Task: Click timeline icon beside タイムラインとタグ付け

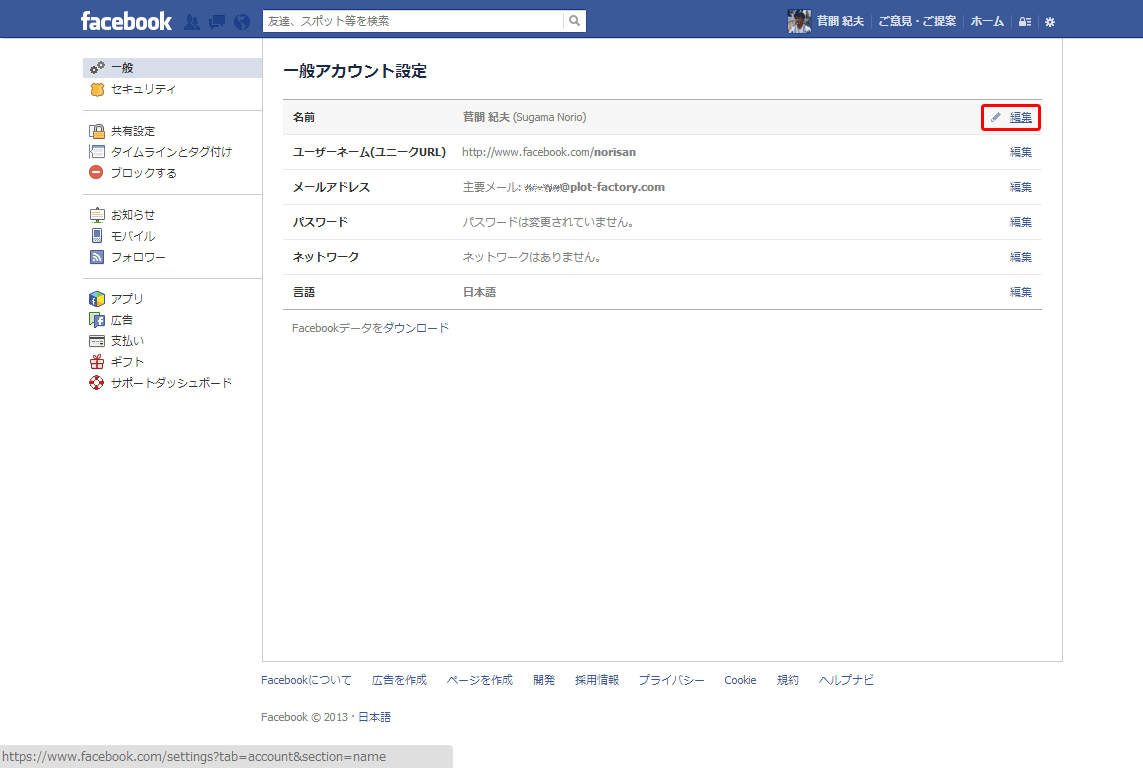Action: [97, 152]
